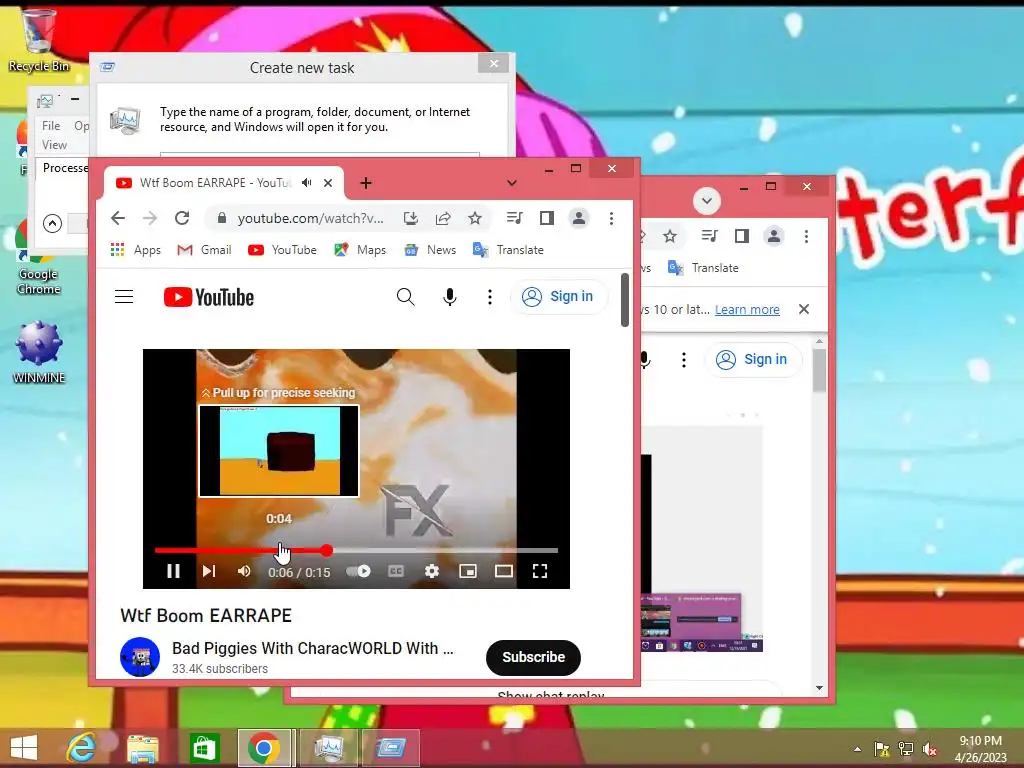Show hidden system tray icons
The height and width of the screenshot is (768, 1024).
click(857, 749)
